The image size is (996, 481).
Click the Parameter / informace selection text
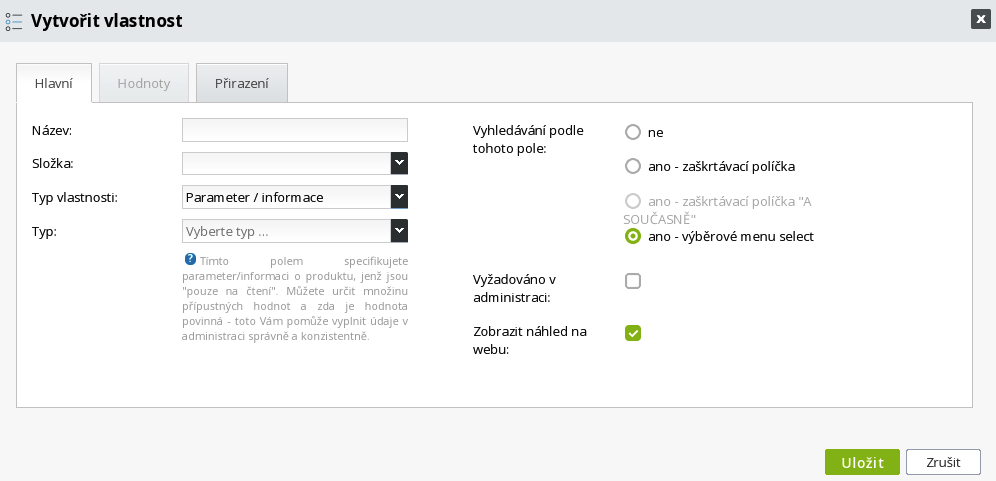pos(255,198)
